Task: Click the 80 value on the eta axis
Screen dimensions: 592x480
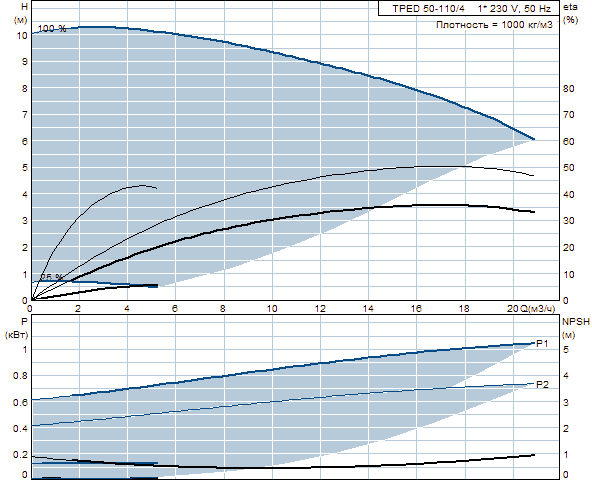Action: (x=569, y=88)
